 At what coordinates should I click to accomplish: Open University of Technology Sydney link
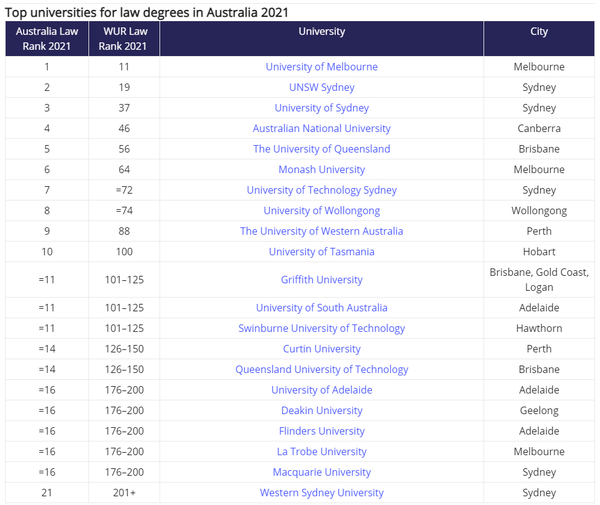(321, 190)
